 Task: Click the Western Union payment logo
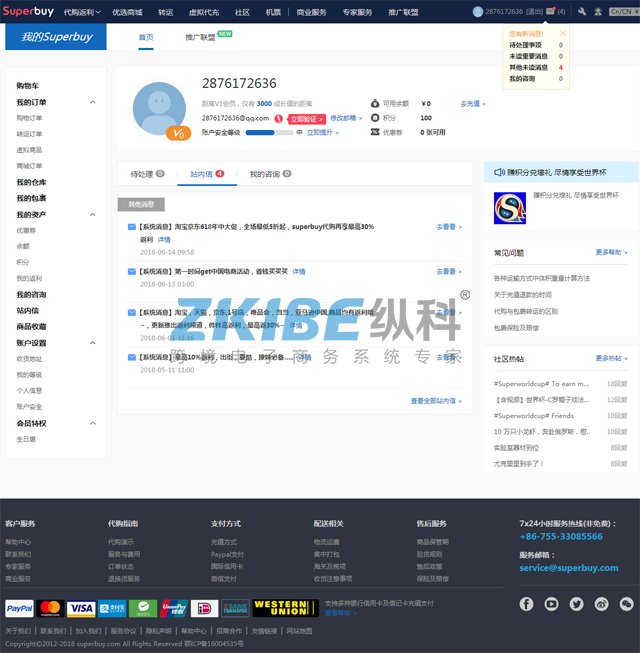[286, 608]
